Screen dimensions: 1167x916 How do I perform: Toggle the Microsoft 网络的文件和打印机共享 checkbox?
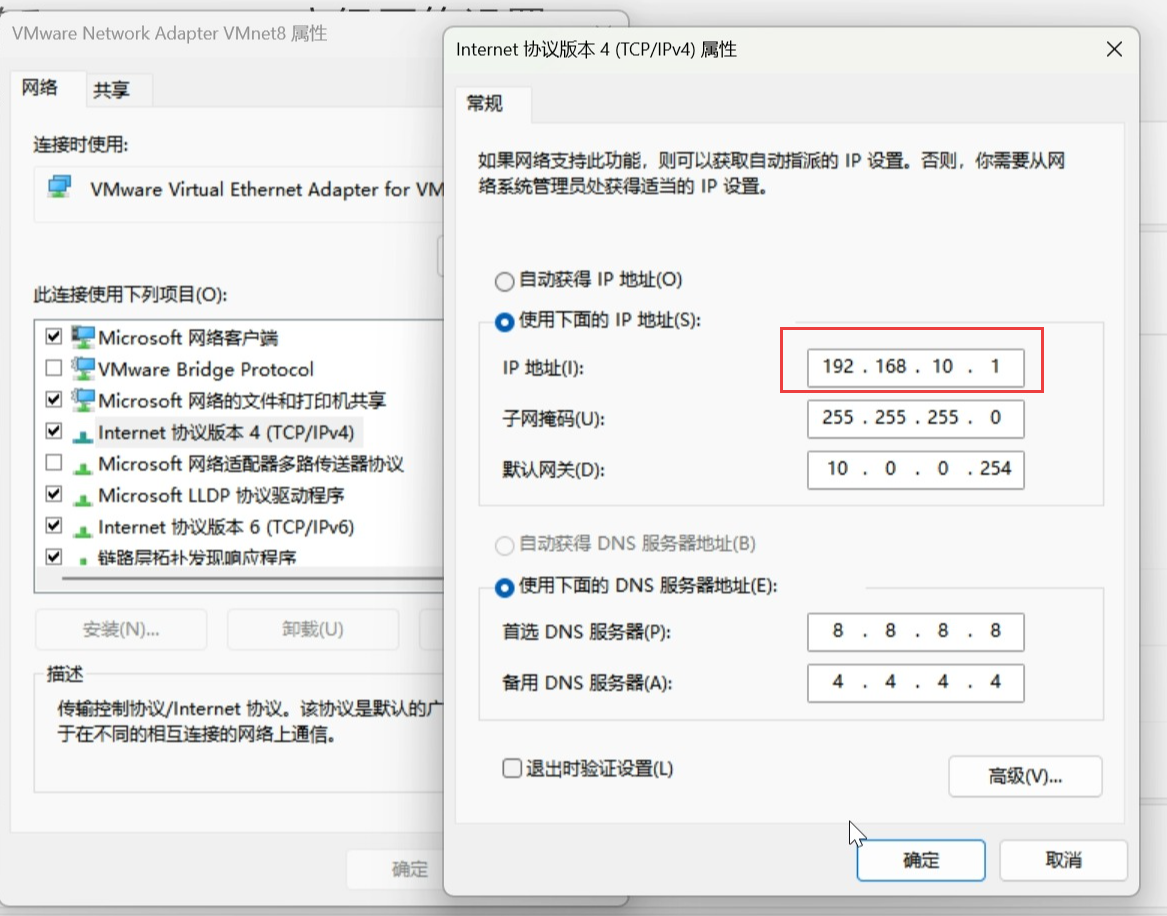tap(54, 399)
